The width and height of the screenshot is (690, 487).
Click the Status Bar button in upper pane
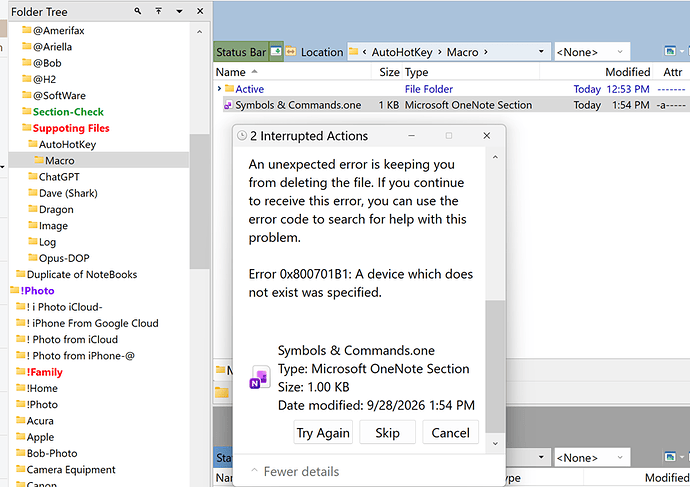click(241, 52)
